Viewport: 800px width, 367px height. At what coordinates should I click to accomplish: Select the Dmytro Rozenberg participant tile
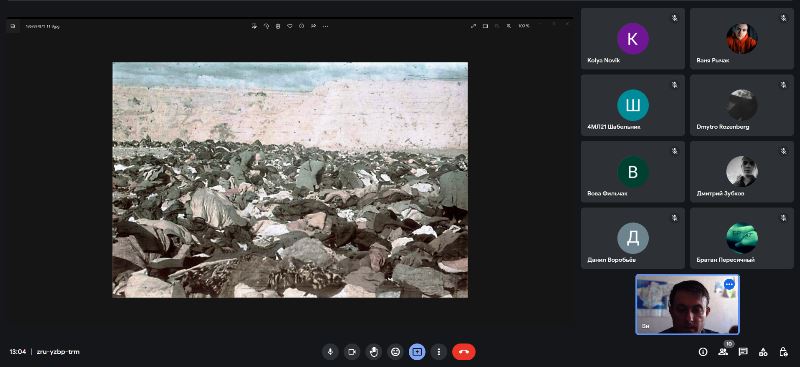click(x=742, y=105)
